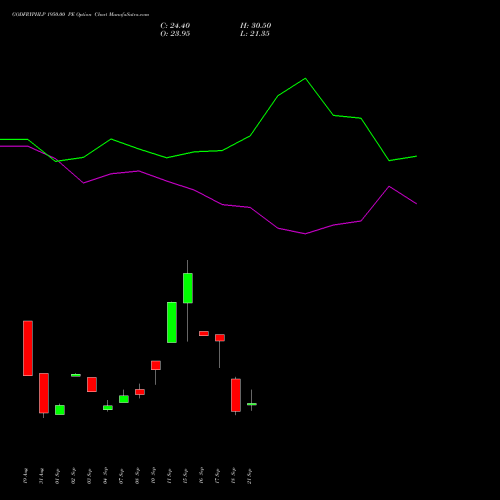500x500 pixels.
Task: Select the 02 Sep date label
Action: pyautogui.click(x=74, y=476)
